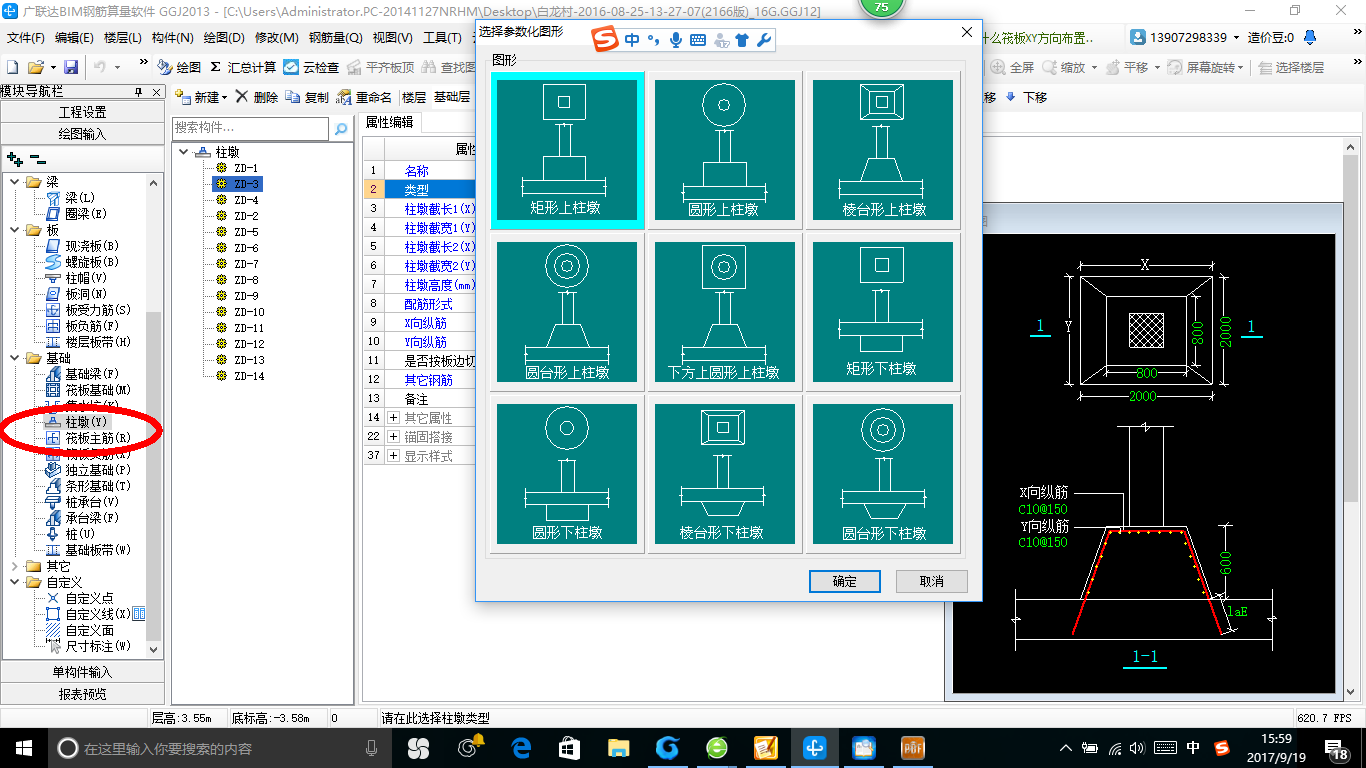The width and height of the screenshot is (1366, 768).
Task: Expand the 锚固搭接 property group
Action: pos(394,436)
